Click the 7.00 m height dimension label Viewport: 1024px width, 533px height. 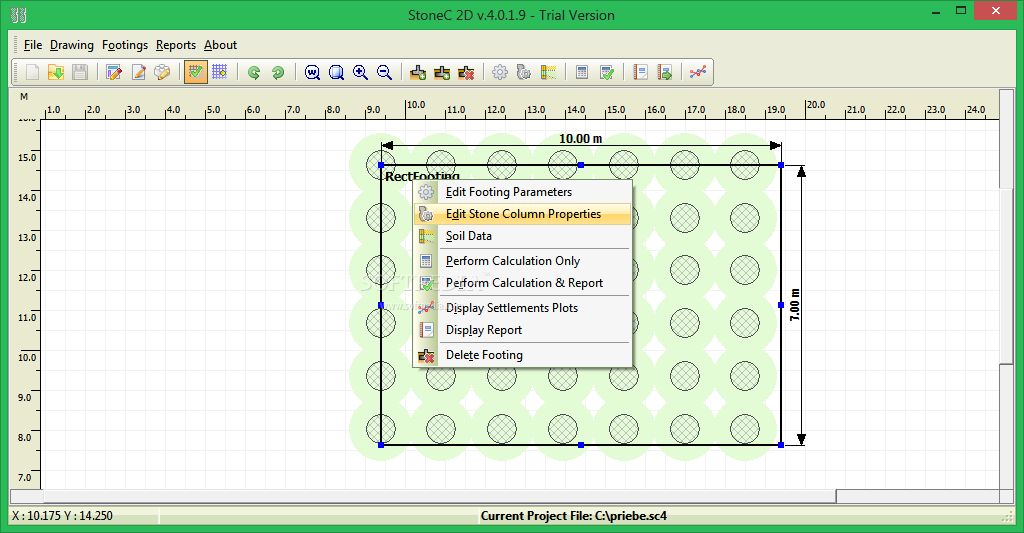[795, 304]
